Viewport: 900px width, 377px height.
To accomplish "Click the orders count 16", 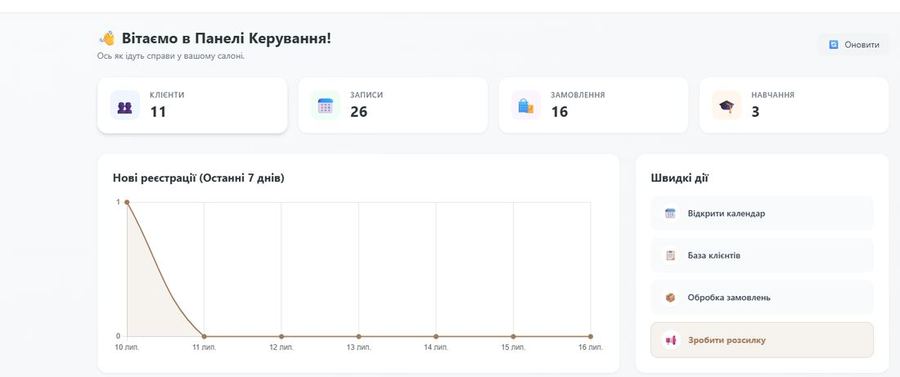I will (x=560, y=112).
